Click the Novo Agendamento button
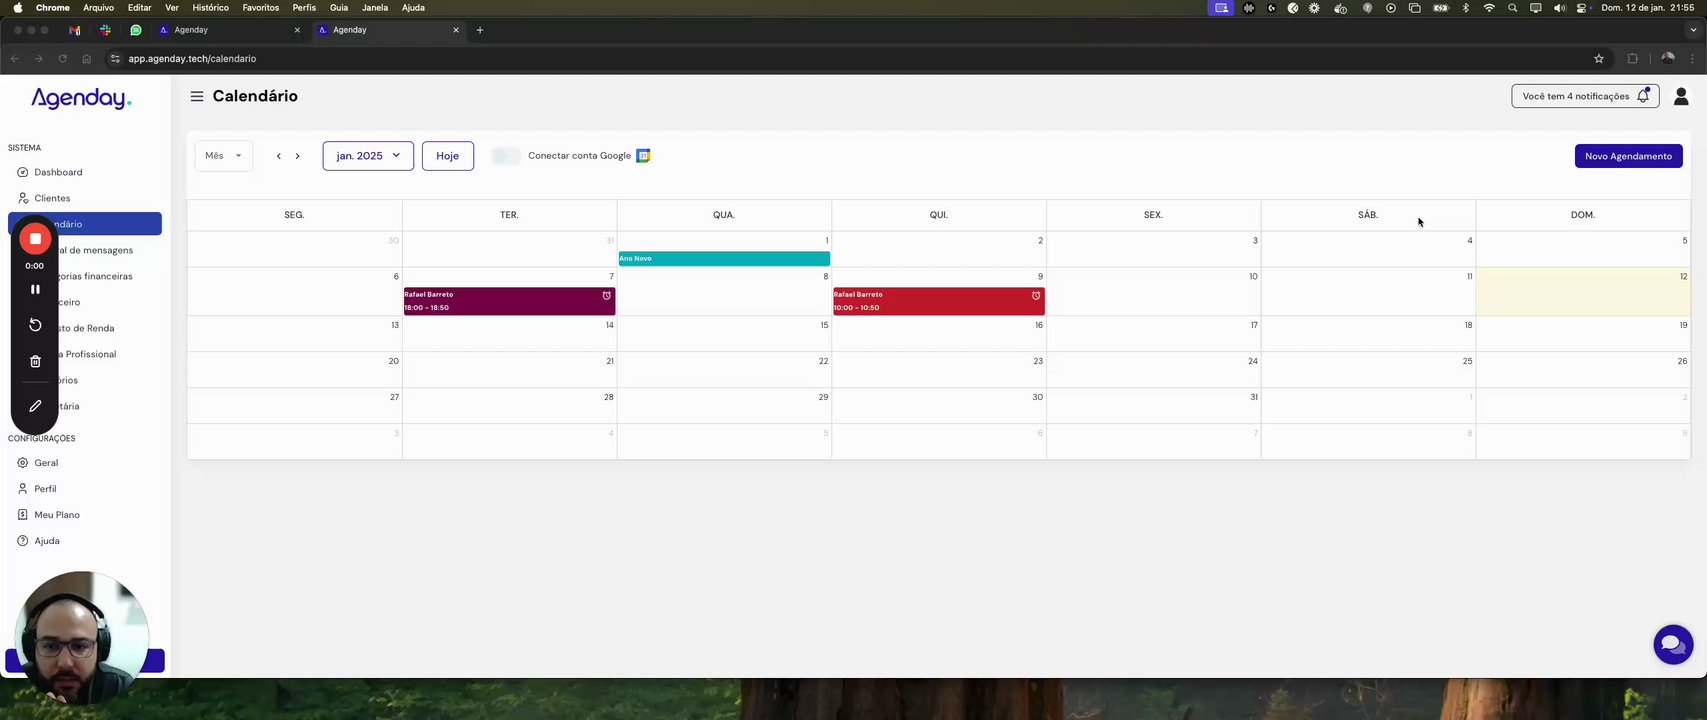The width and height of the screenshot is (1707, 720). click(1628, 156)
